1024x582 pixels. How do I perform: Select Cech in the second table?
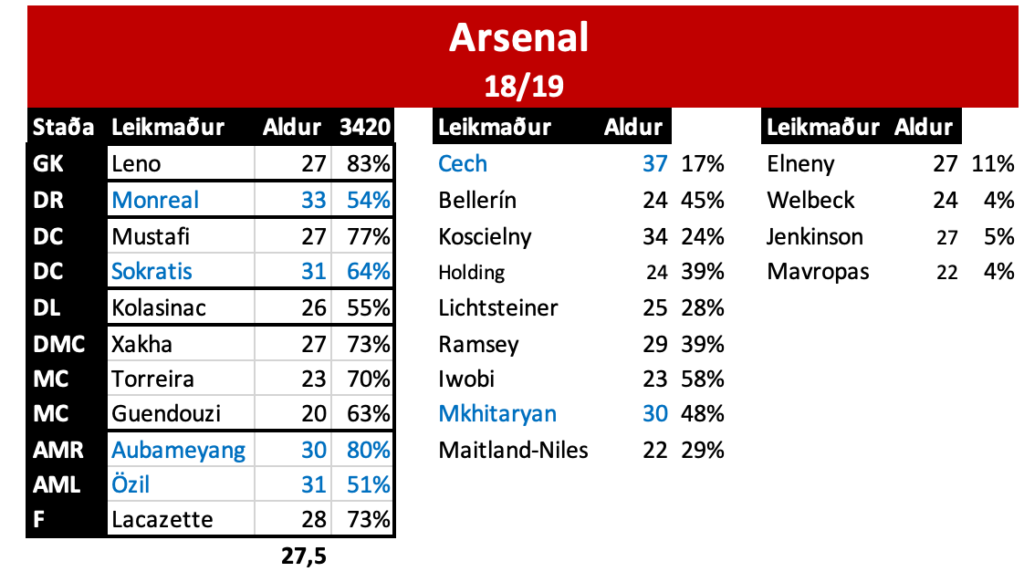click(462, 163)
